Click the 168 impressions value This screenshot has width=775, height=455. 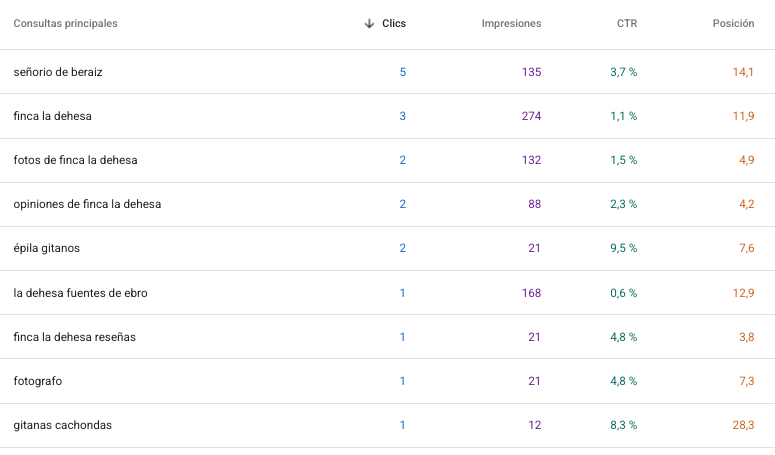pos(531,293)
